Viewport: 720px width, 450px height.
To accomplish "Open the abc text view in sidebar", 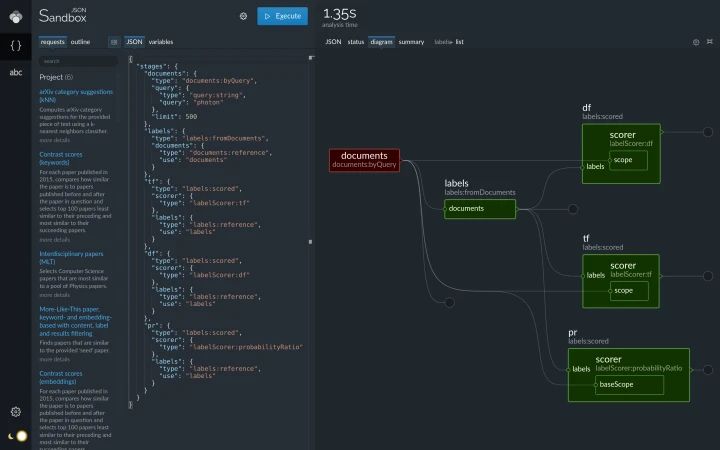I will pyautogui.click(x=16, y=72).
